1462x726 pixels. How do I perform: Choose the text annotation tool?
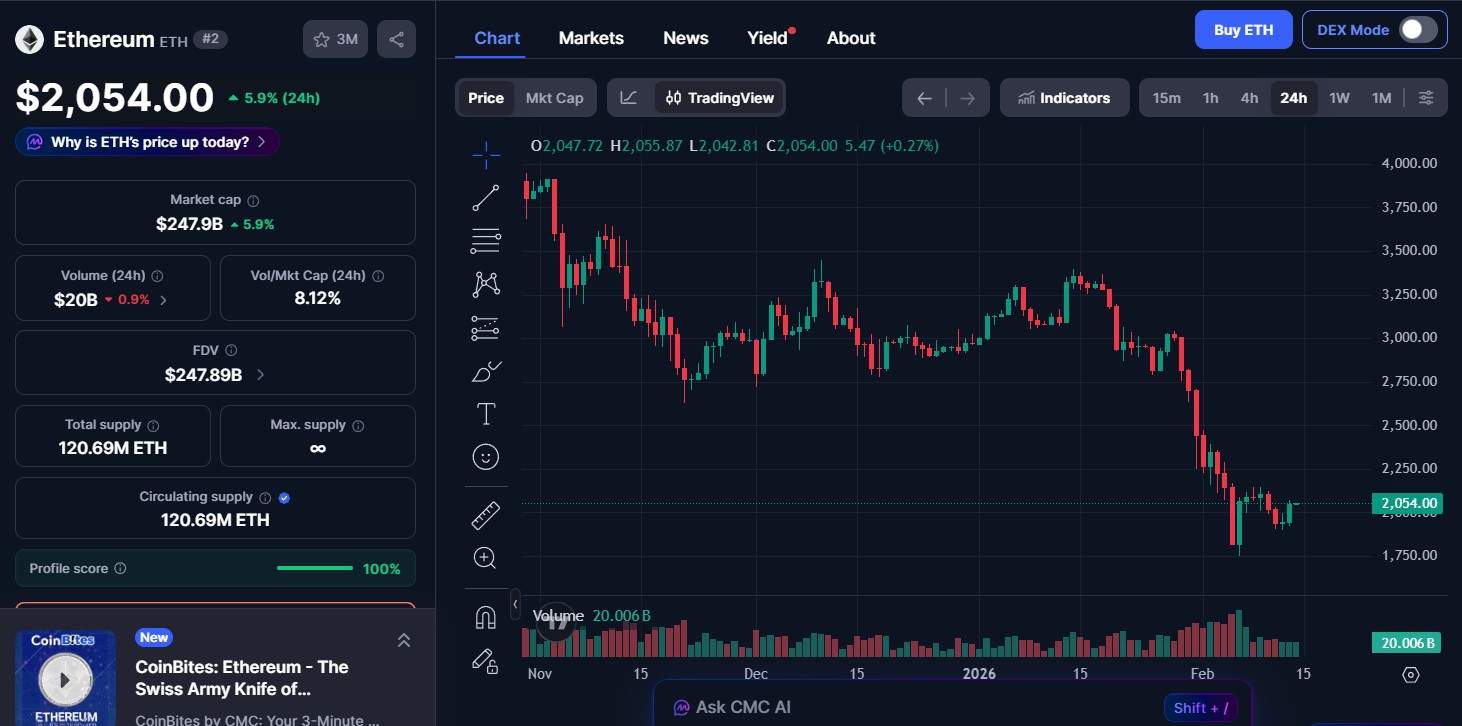(485, 412)
